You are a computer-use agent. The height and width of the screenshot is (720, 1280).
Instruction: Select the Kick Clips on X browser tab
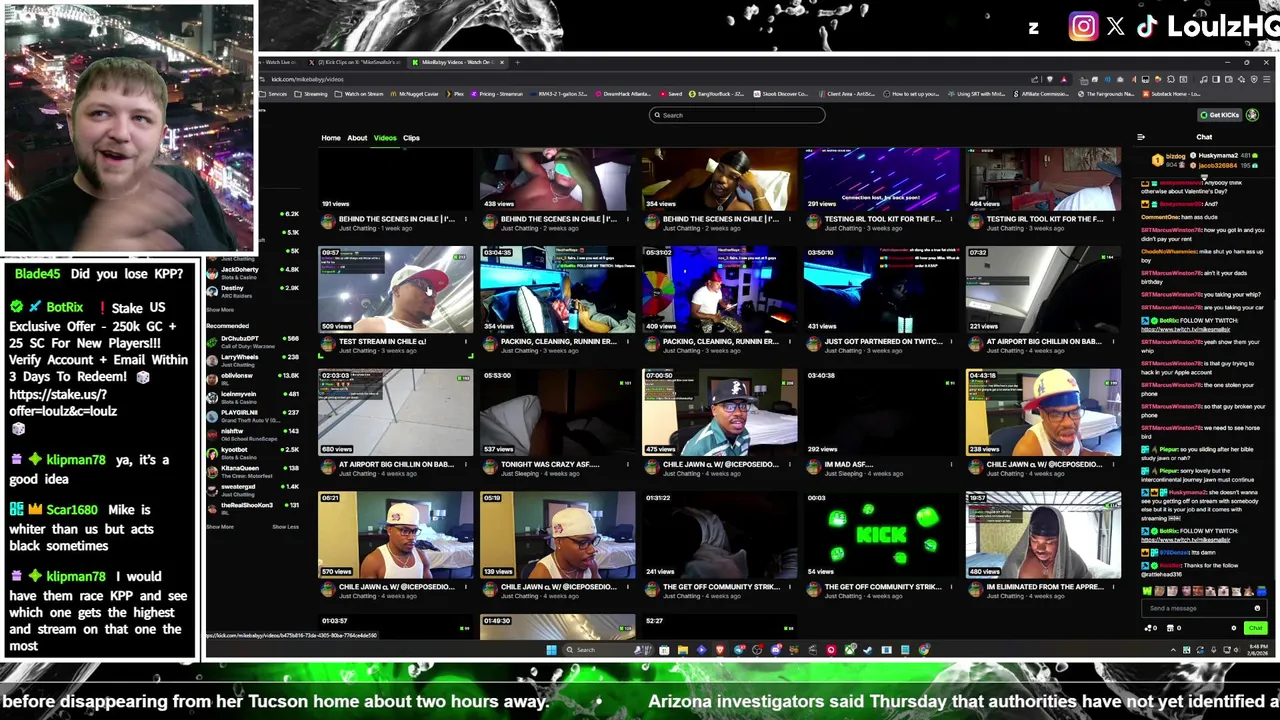353,62
